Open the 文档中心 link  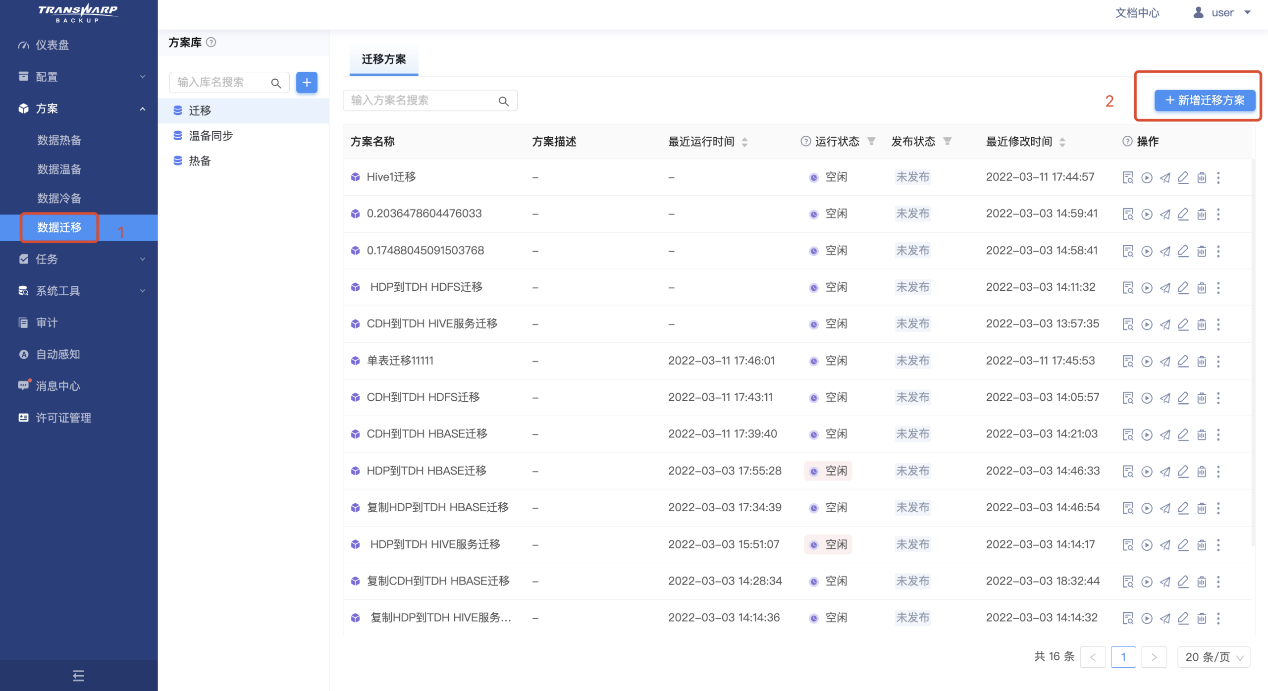tap(1137, 13)
